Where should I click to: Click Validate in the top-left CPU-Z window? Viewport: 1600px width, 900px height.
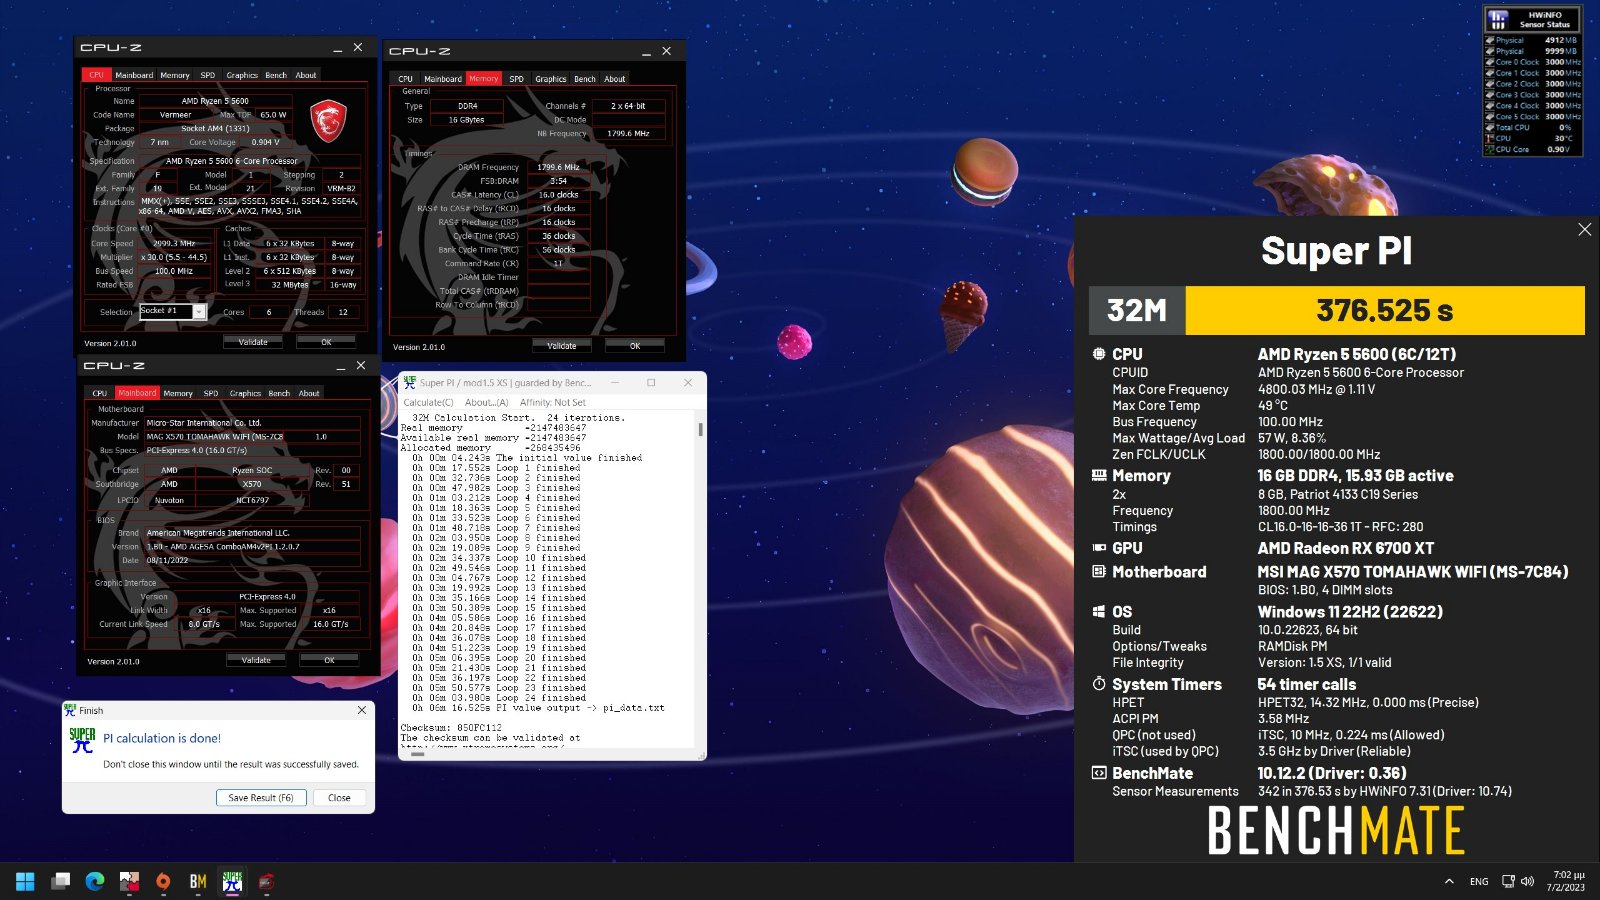point(253,342)
